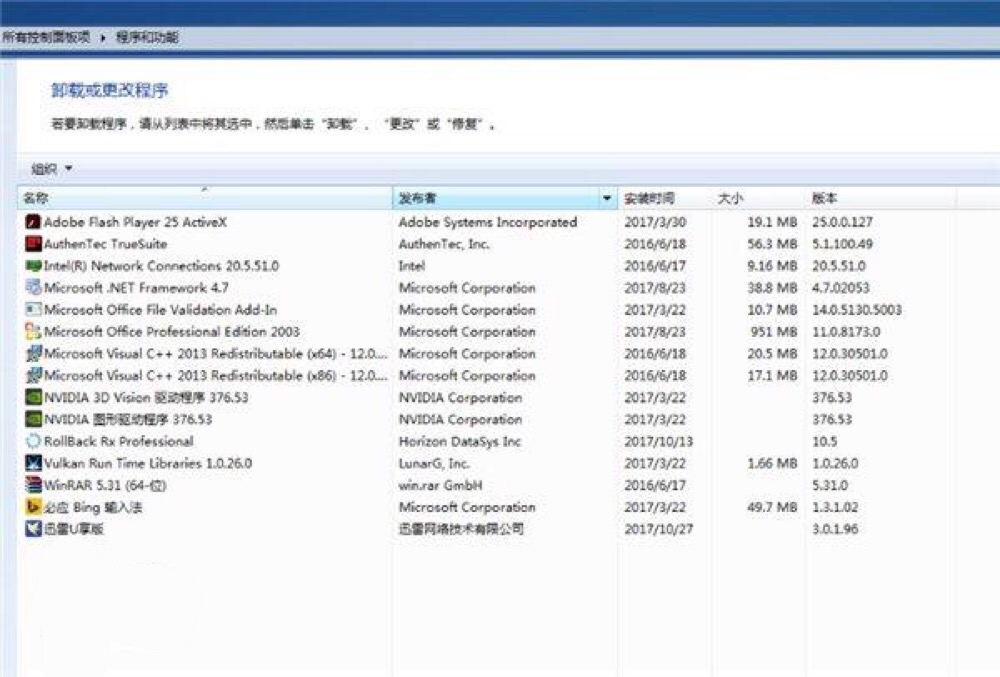Screen dimensions: 1000x677
Task: Select the 迅雷U享版 entry
Action: tap(73, 528)
